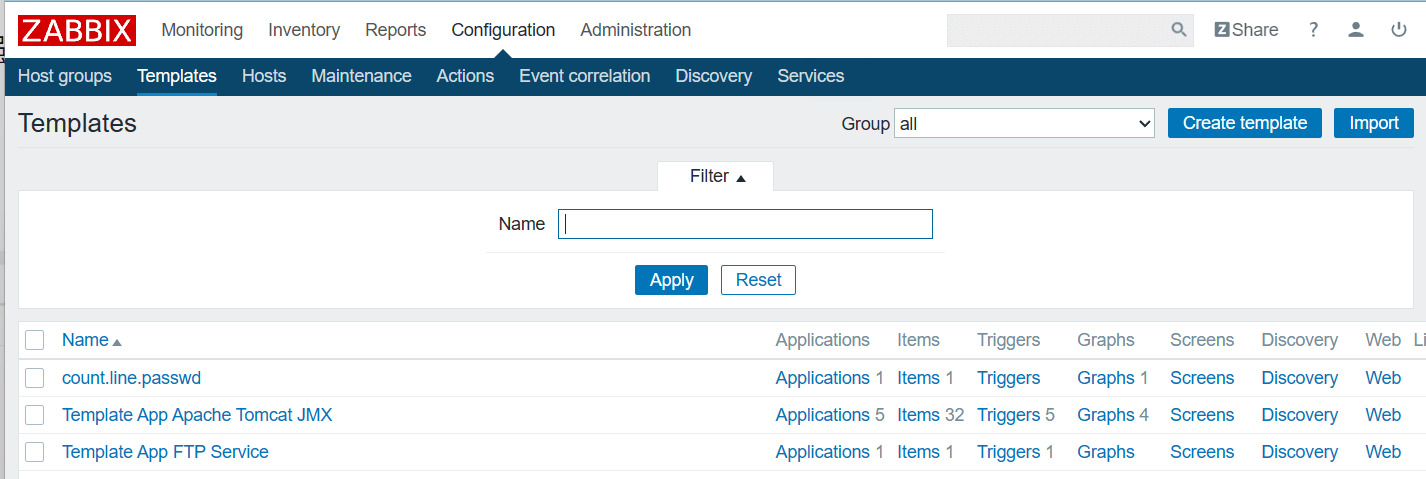Open the help question mark icon
1426x479 pixels.
pyautogui.click(x=1314, y=30)
